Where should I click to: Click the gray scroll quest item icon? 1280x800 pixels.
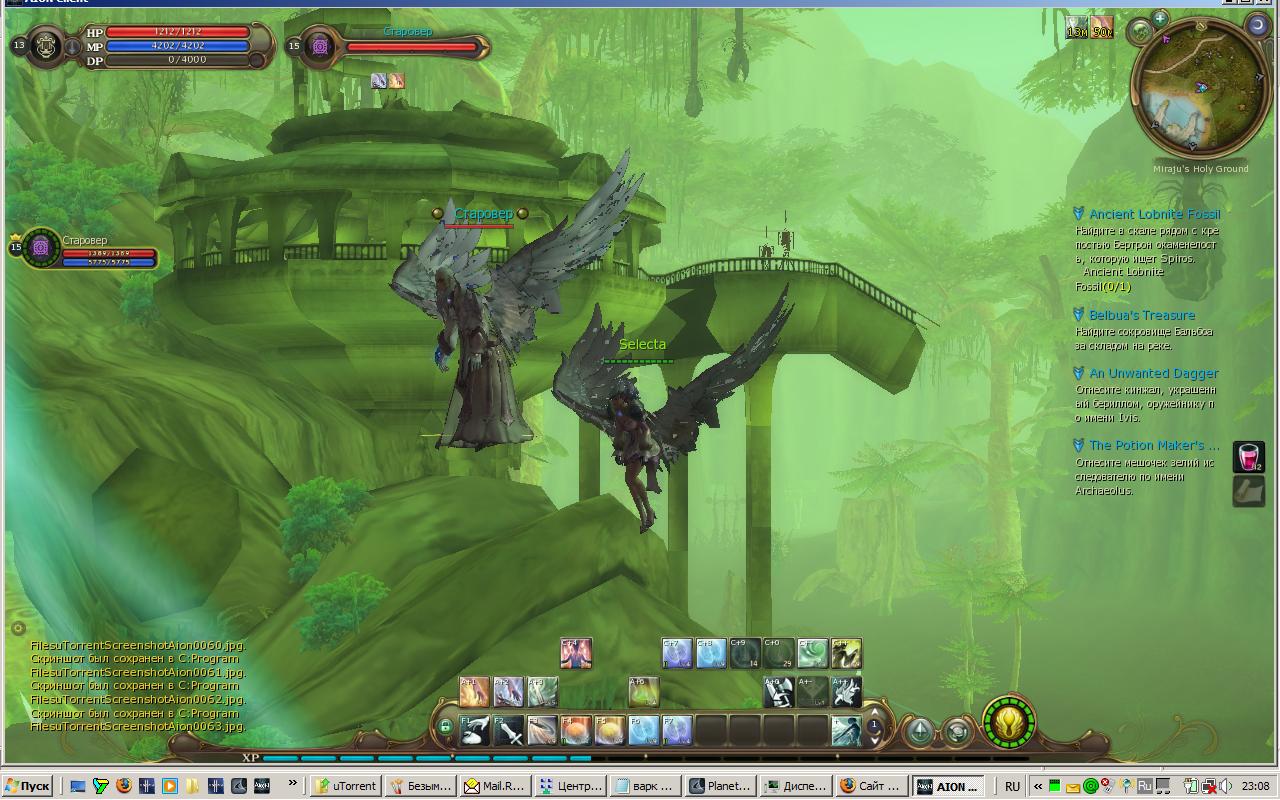coord(1248,491)
